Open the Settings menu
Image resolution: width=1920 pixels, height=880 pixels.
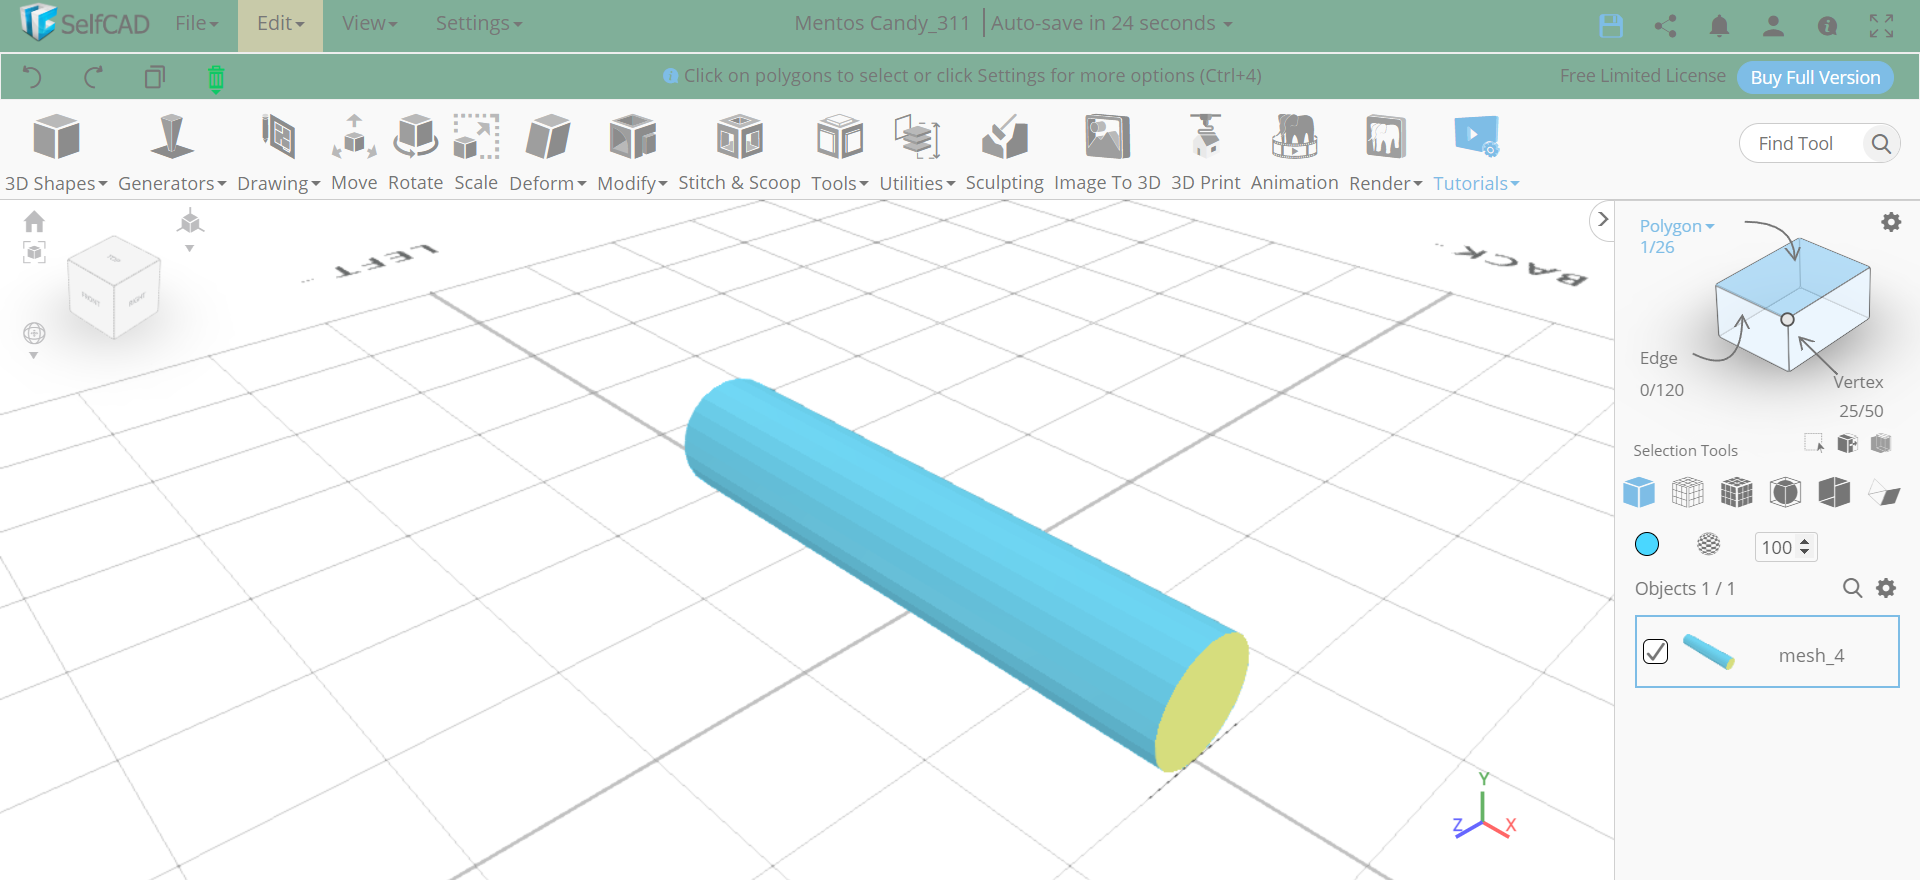[478, 23]
